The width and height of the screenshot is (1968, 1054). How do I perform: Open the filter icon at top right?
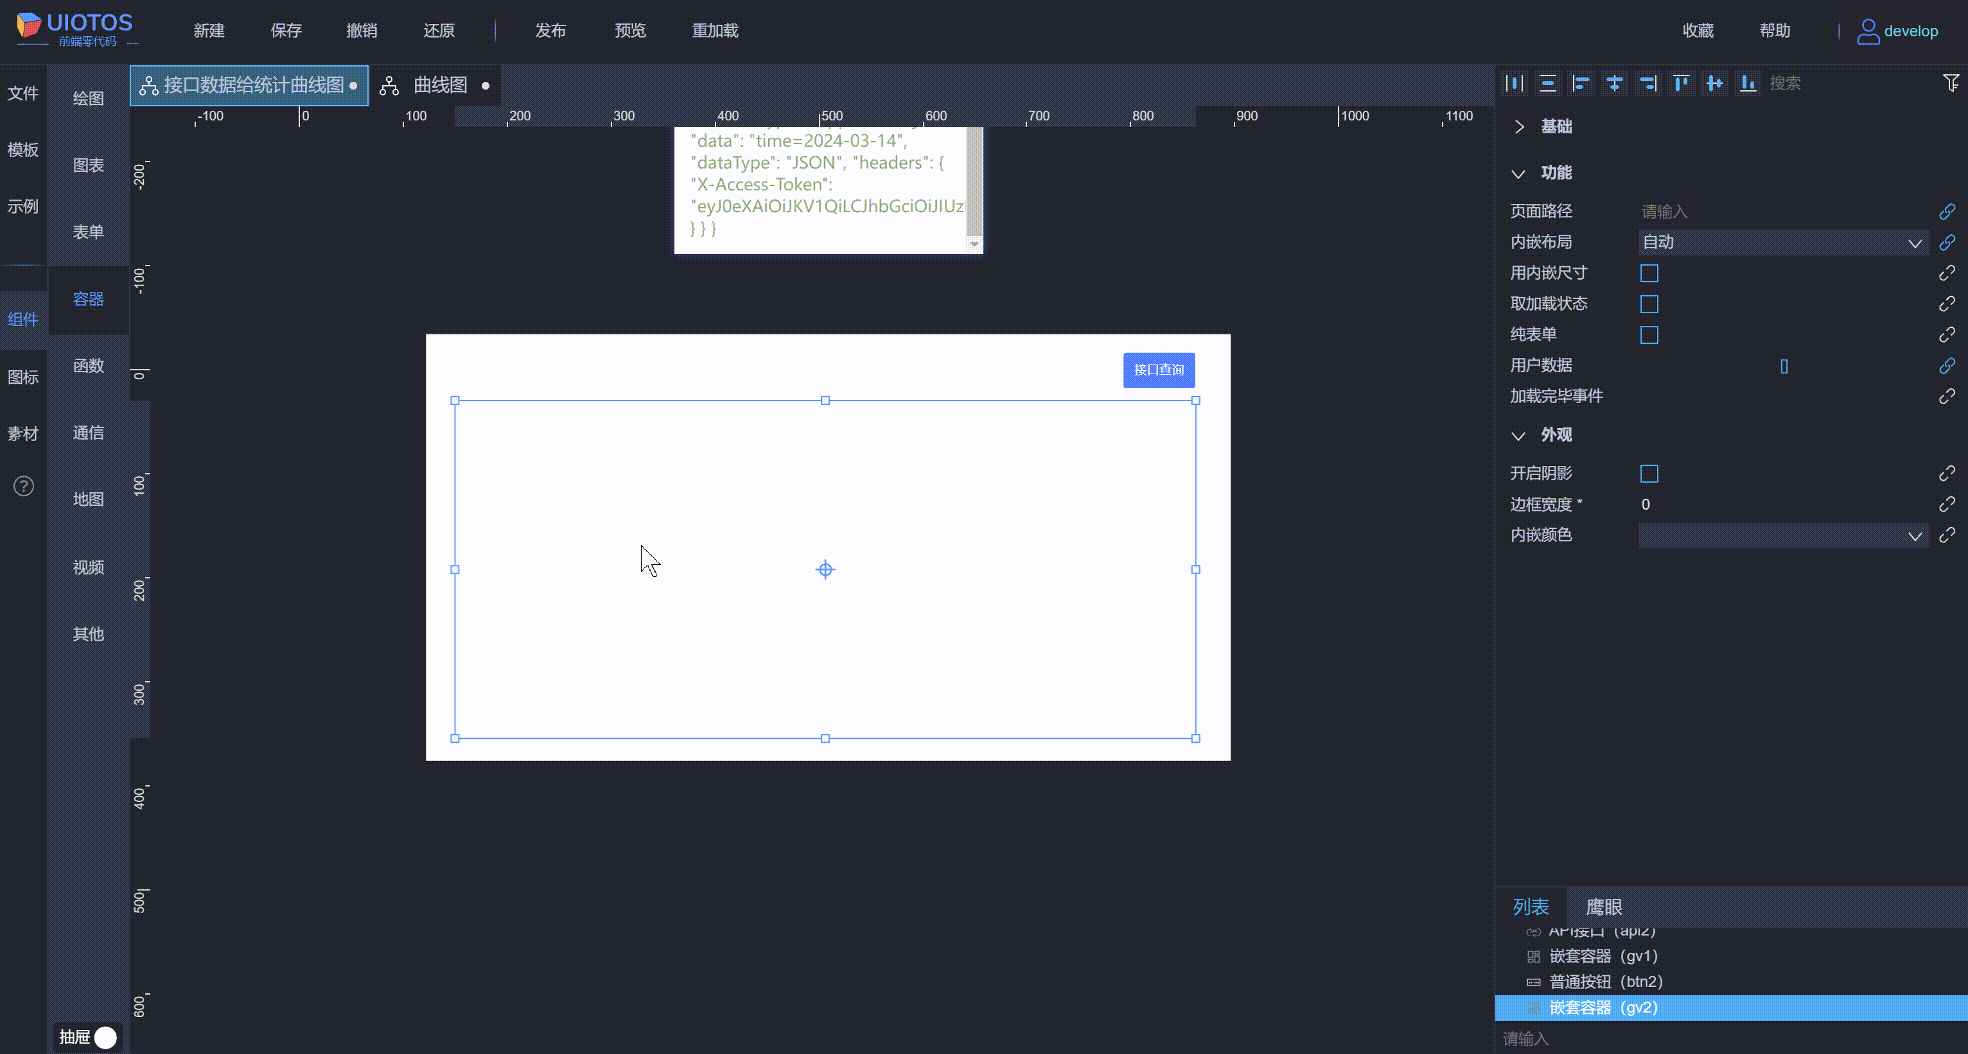[1952, 83]
